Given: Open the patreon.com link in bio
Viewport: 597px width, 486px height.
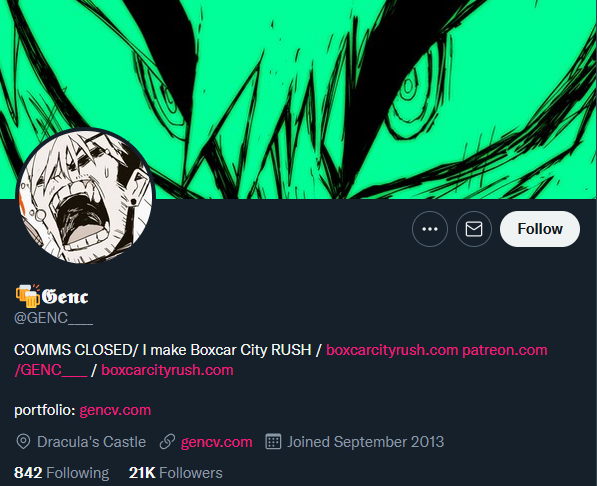Looking at the screenshot, I should click(504, 350).
